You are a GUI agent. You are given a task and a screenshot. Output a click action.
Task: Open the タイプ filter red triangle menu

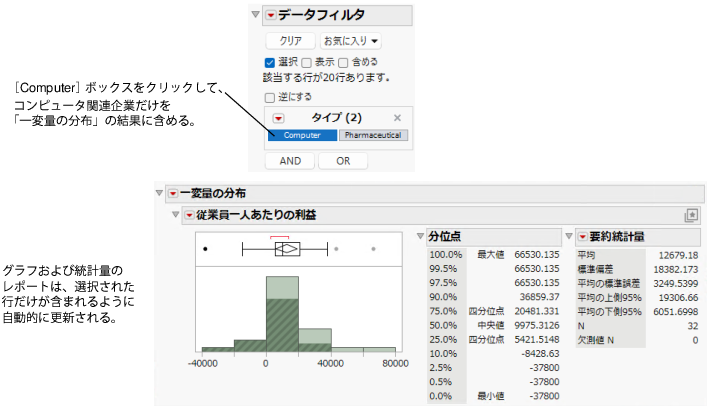279,119
